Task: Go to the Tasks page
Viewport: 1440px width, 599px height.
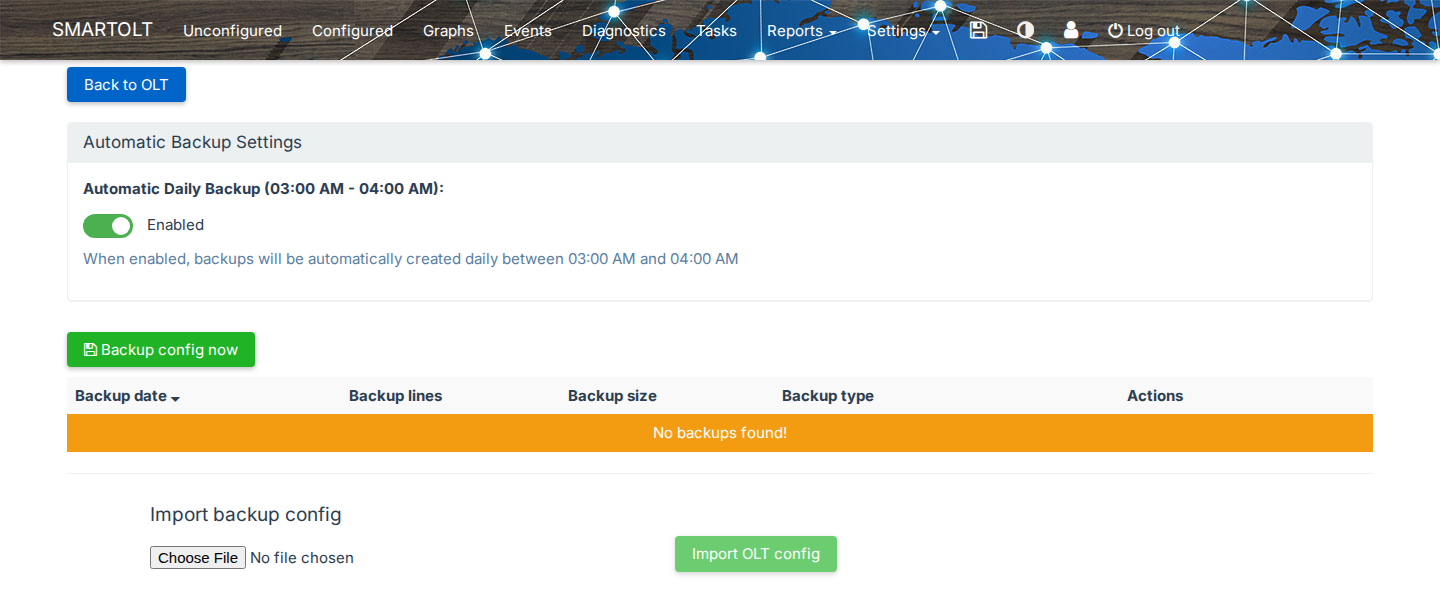Action: (x=716, y=31)
